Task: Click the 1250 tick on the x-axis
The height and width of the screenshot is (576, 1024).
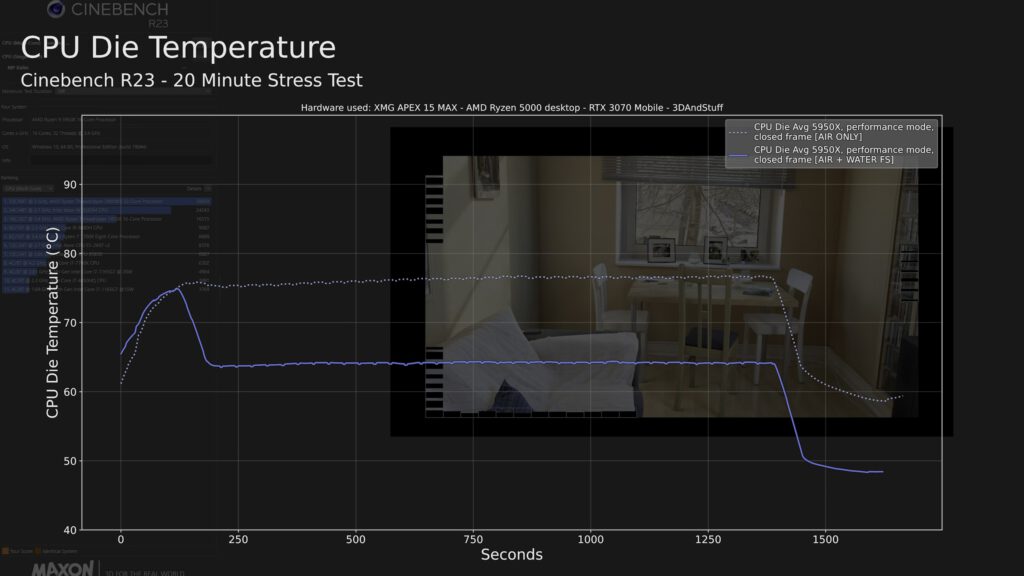Action: click(x=708, y=539)
